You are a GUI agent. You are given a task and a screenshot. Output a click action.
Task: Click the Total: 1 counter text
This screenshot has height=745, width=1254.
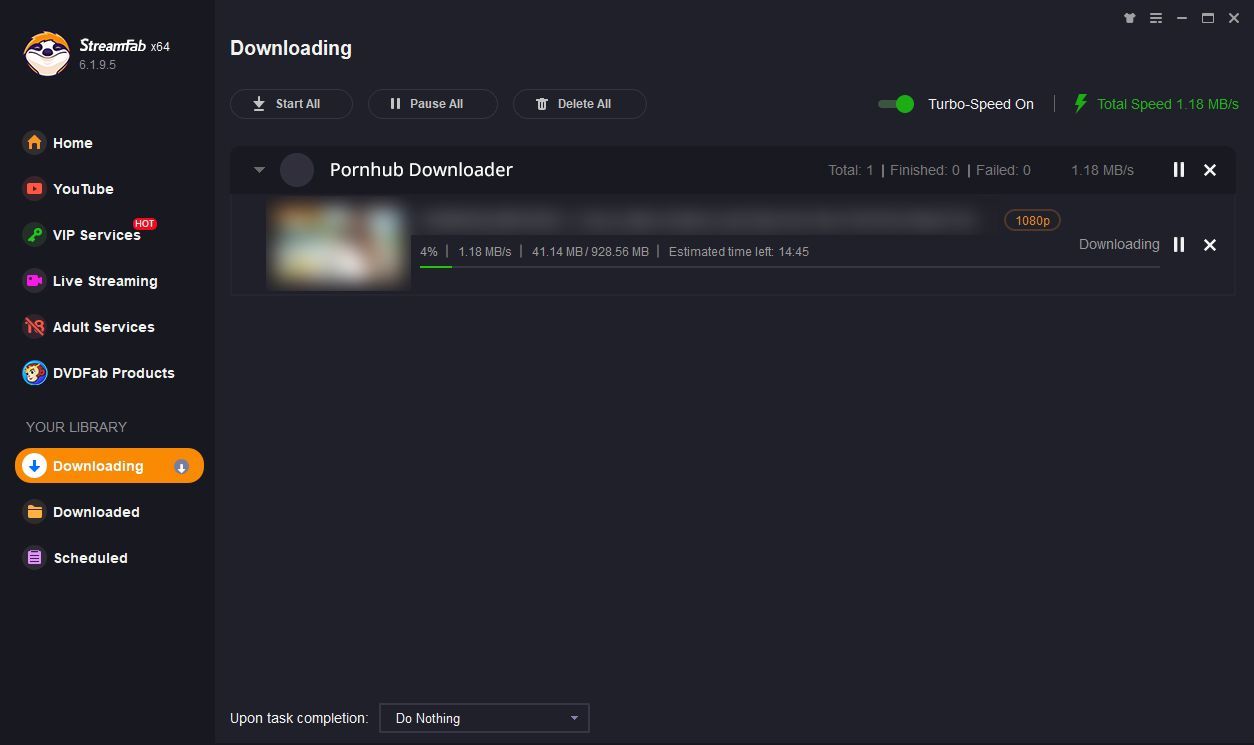(851, 170)
